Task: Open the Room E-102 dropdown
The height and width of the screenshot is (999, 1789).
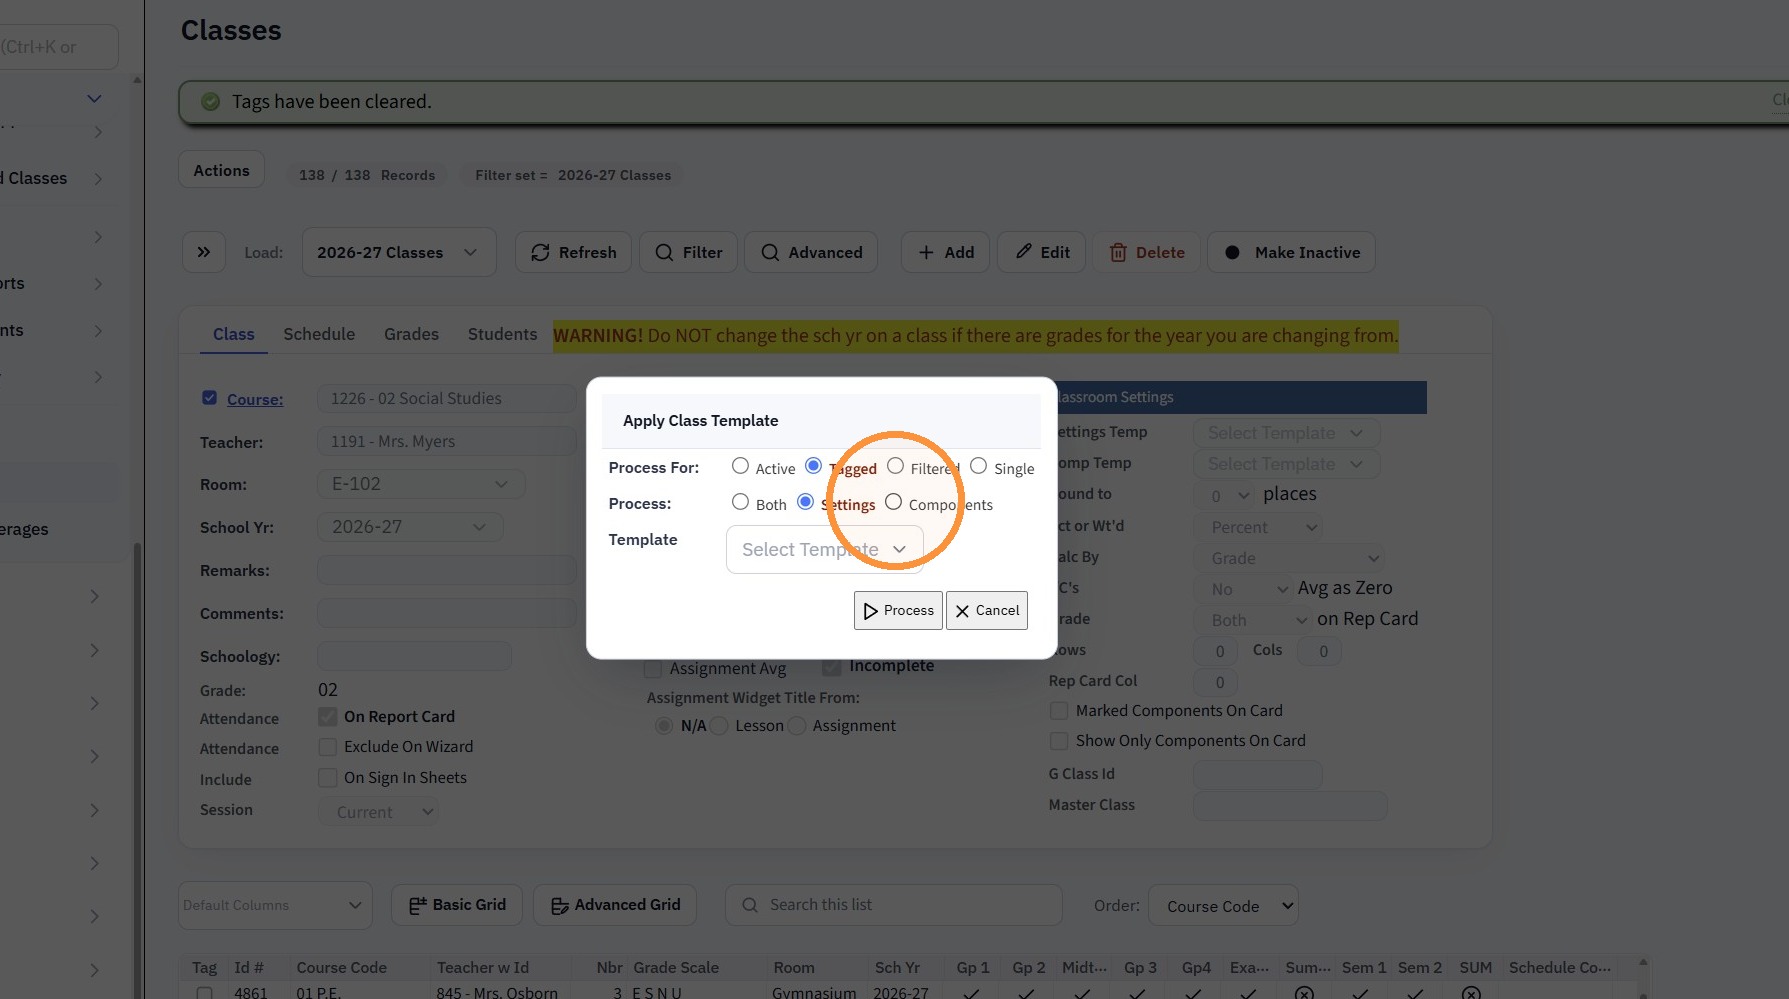Action: point(421,484)
